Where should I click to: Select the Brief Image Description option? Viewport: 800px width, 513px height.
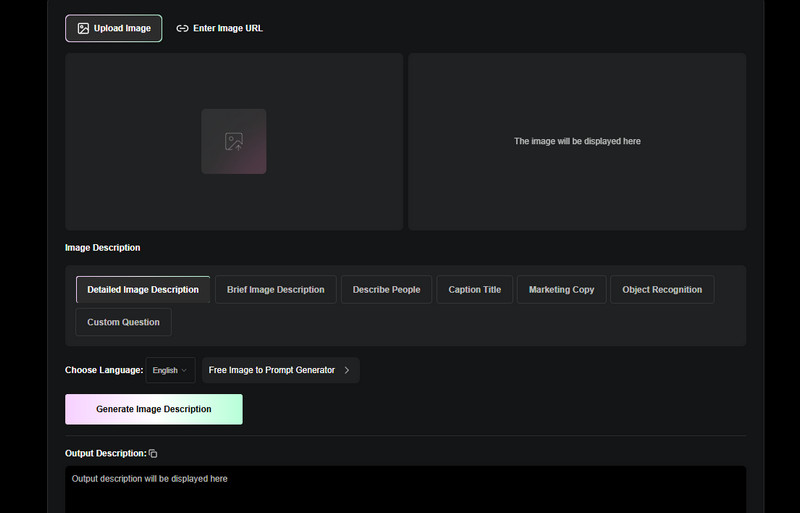click(x=275, y=290)
